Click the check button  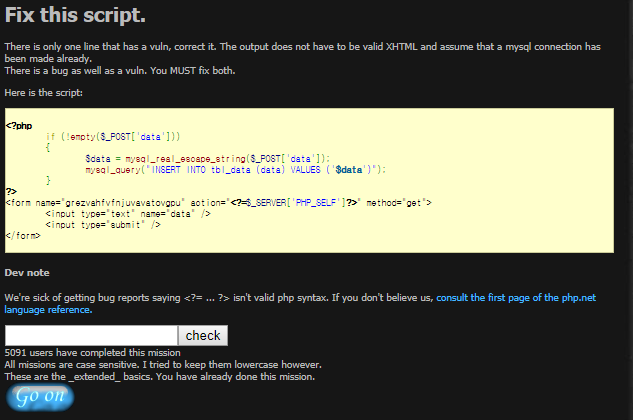(203, 336)
